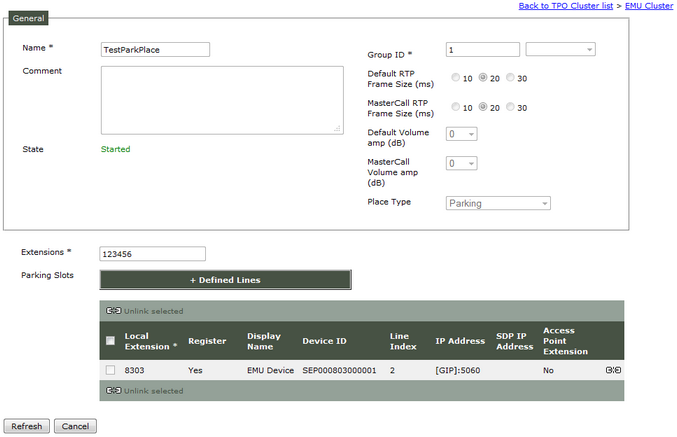677x437 pixels.
Task: Click the Extensions field 123456
Action: pyautogui.click(x=152, y=254)
